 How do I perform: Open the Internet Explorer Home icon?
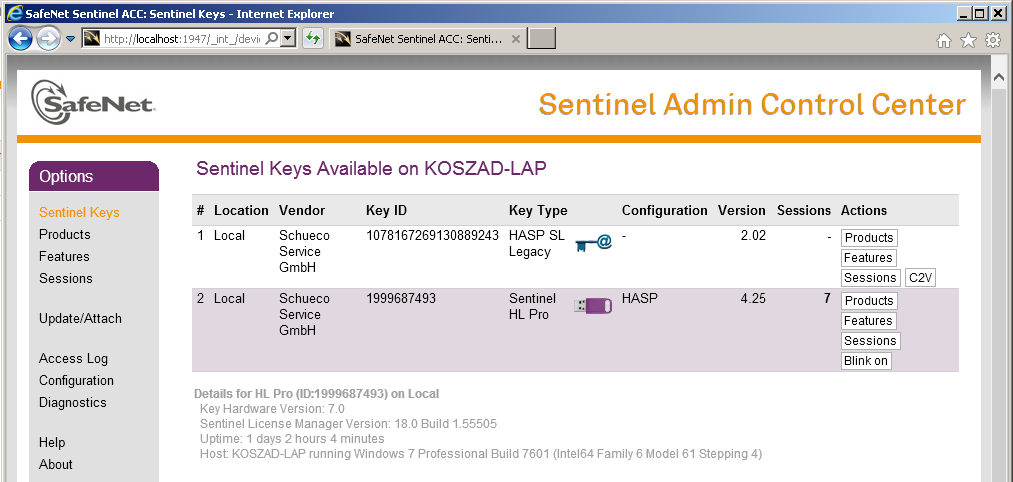coord(943,40)
